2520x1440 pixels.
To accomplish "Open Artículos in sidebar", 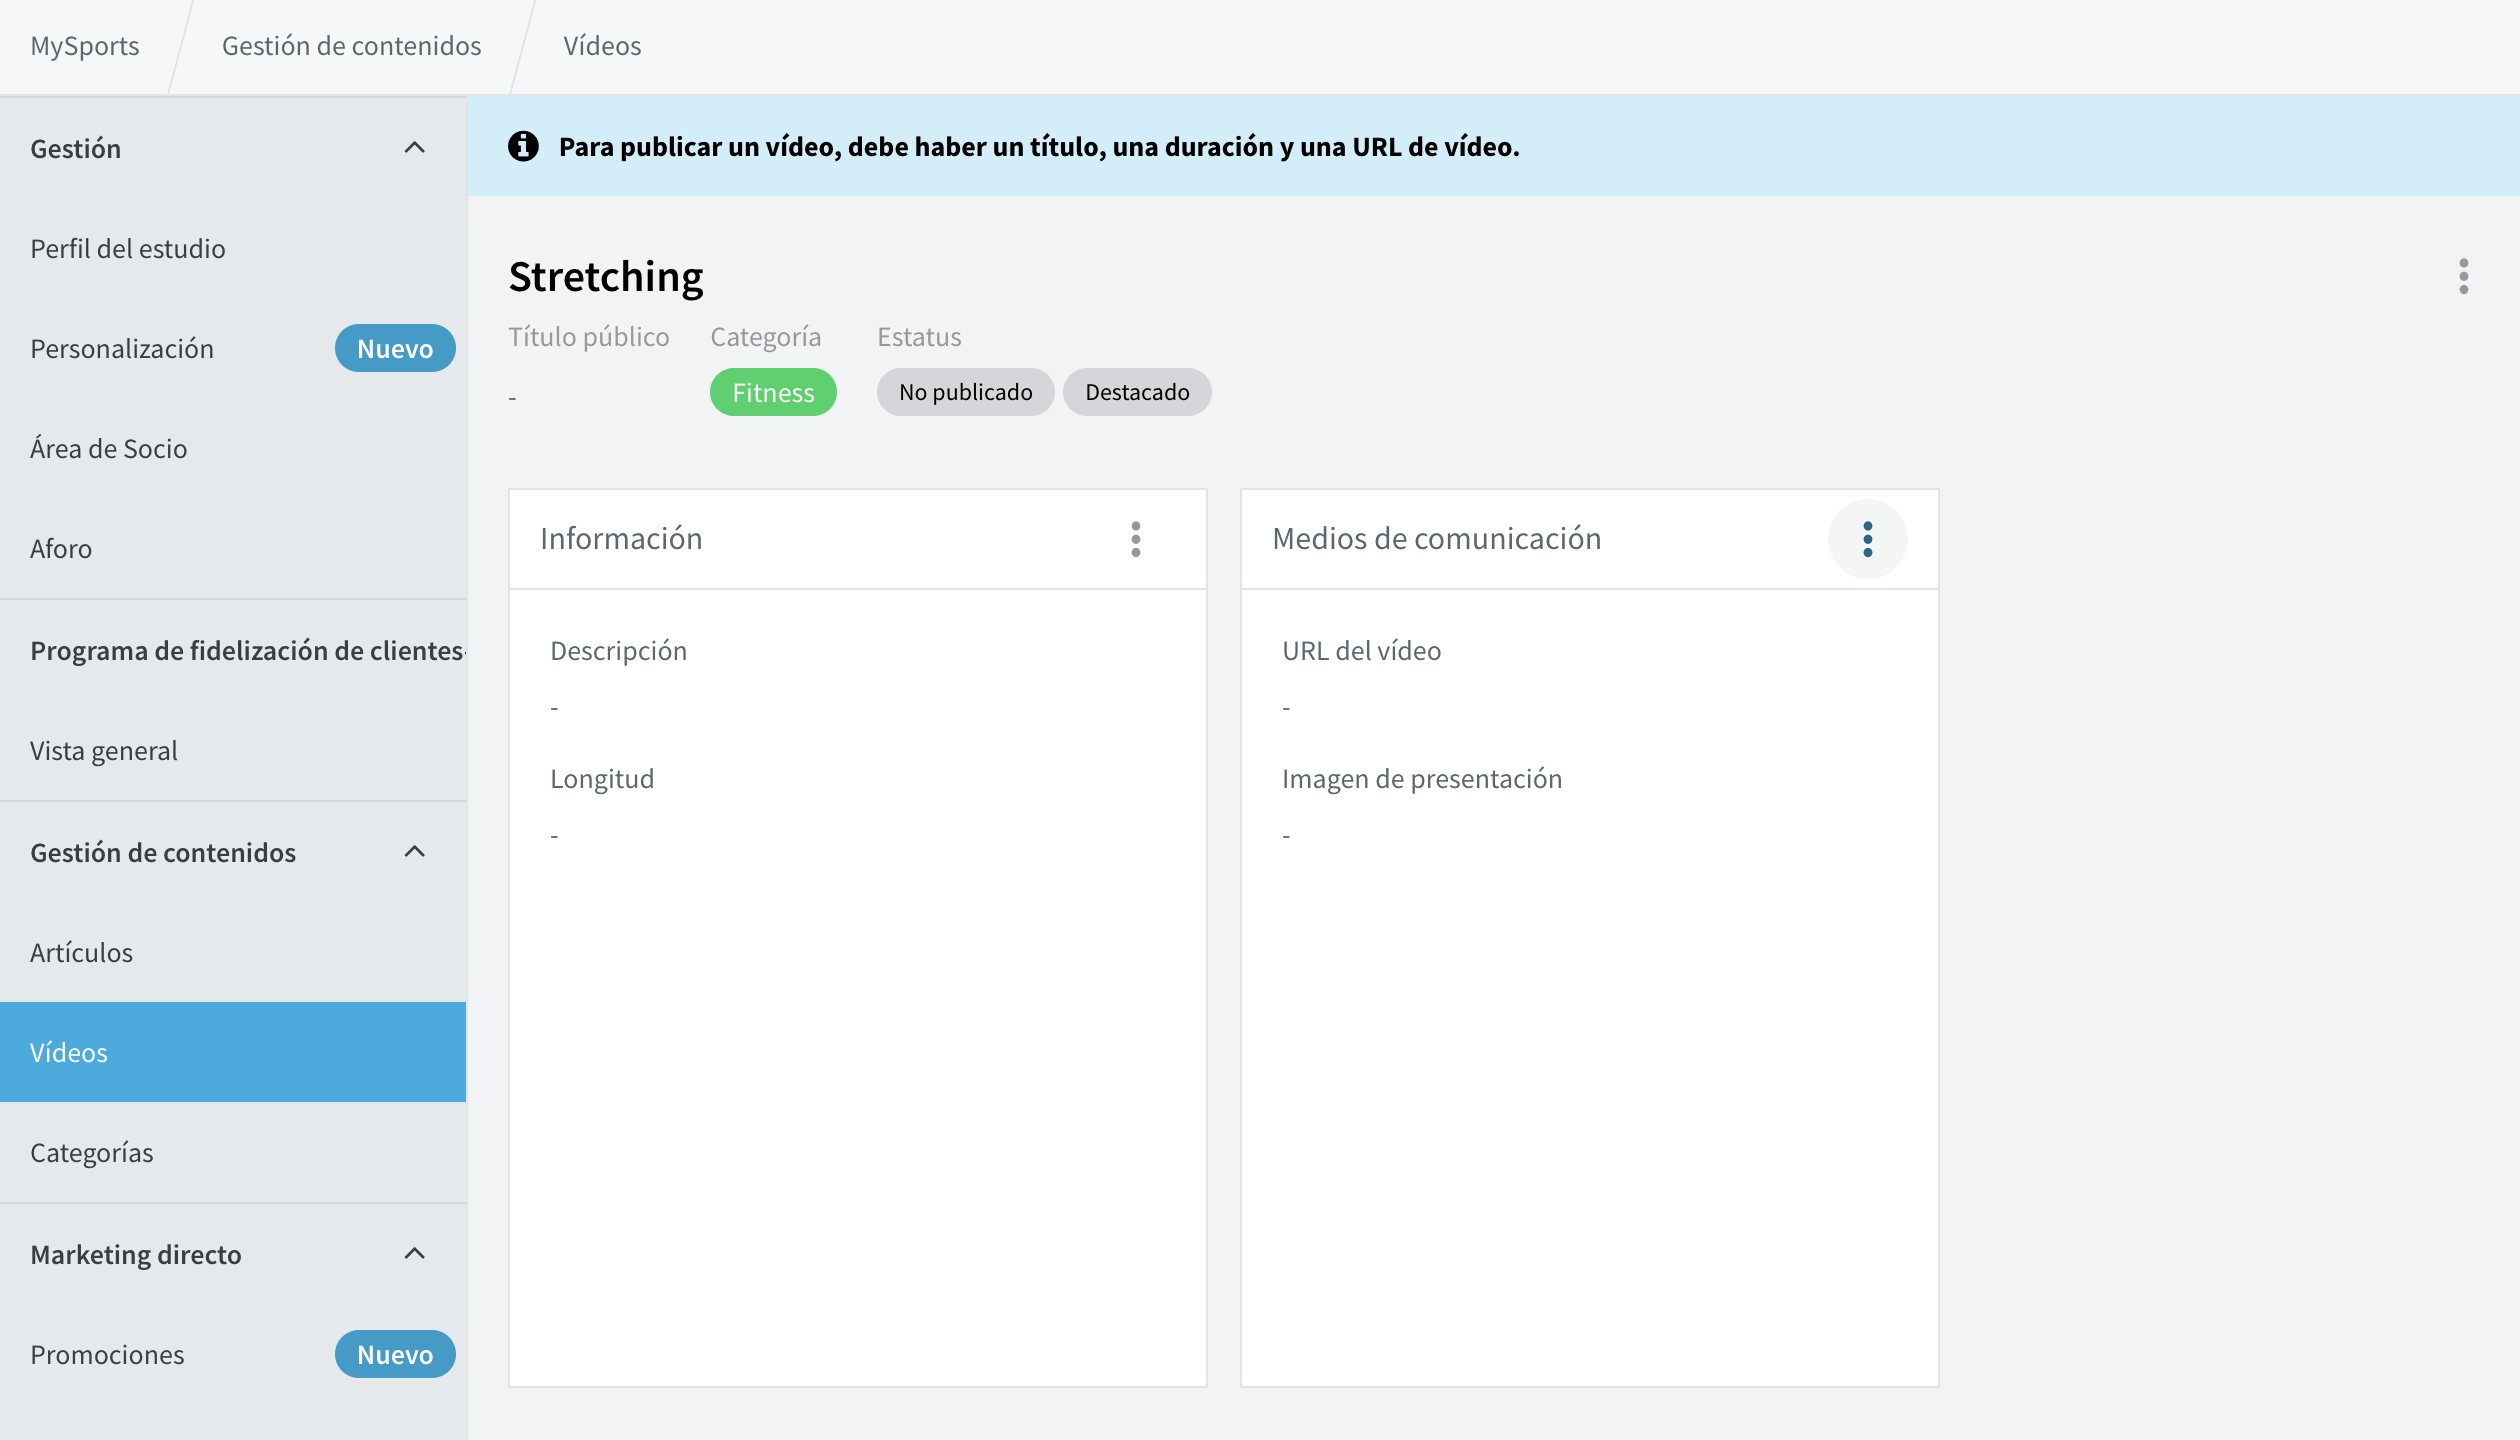I will (233, 952).
